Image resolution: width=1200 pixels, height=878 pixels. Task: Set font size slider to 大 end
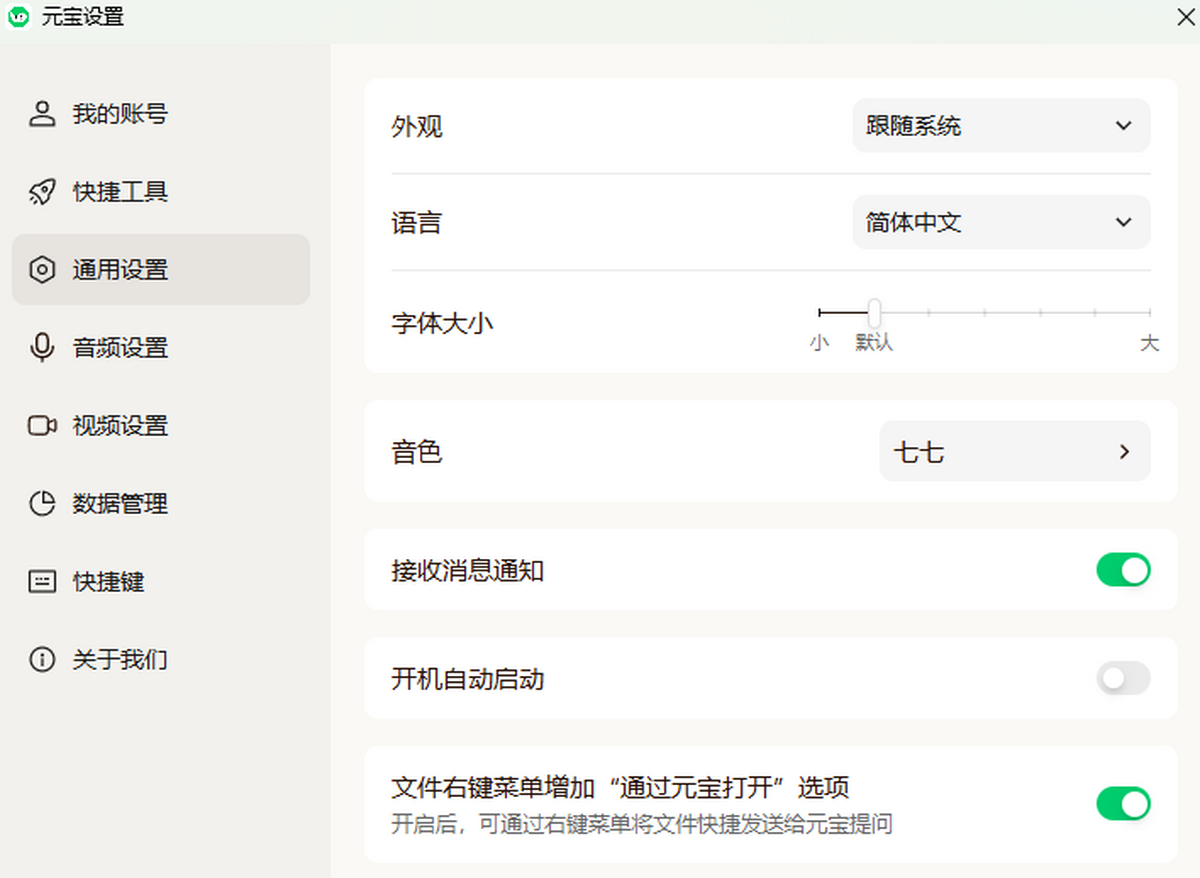coord(1150,313)
